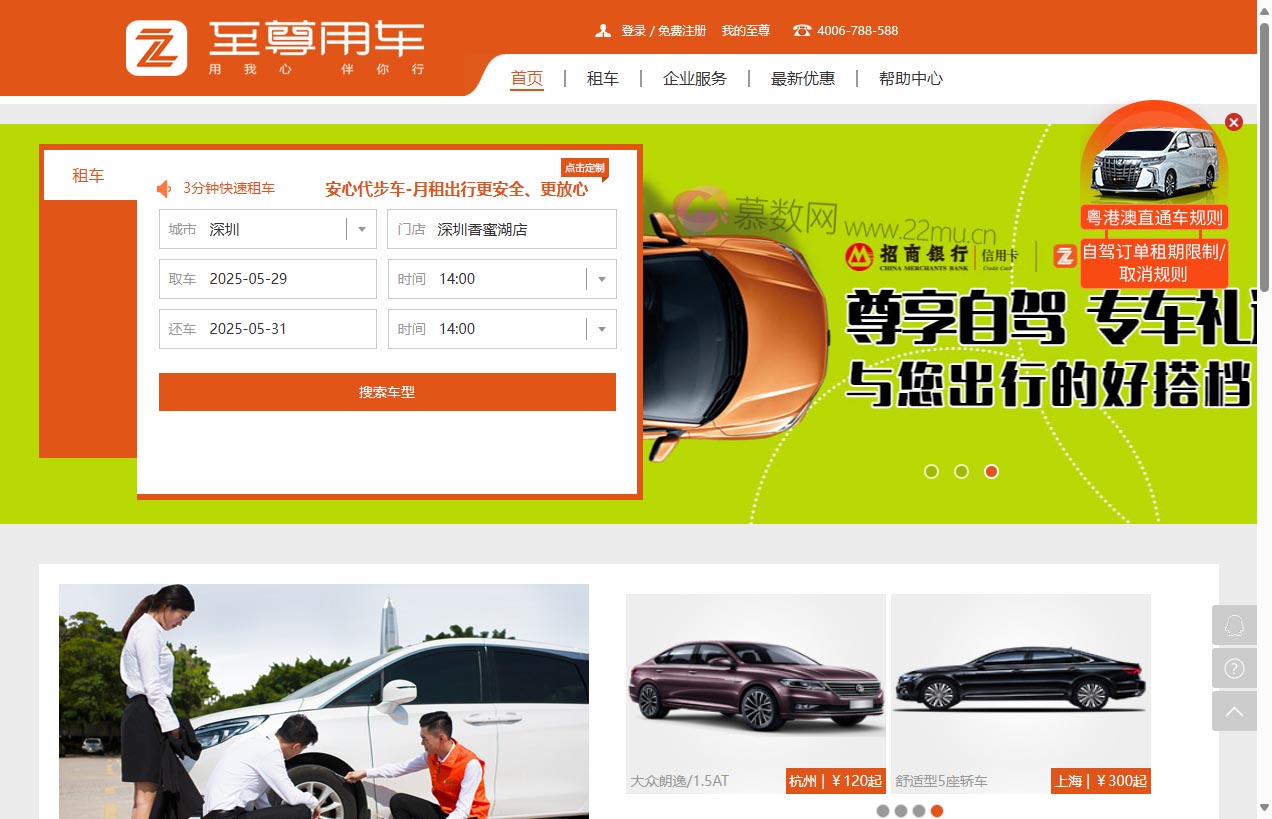Switch to the 最新优惠 tab
1272x819 pixels.
point(802,78)
